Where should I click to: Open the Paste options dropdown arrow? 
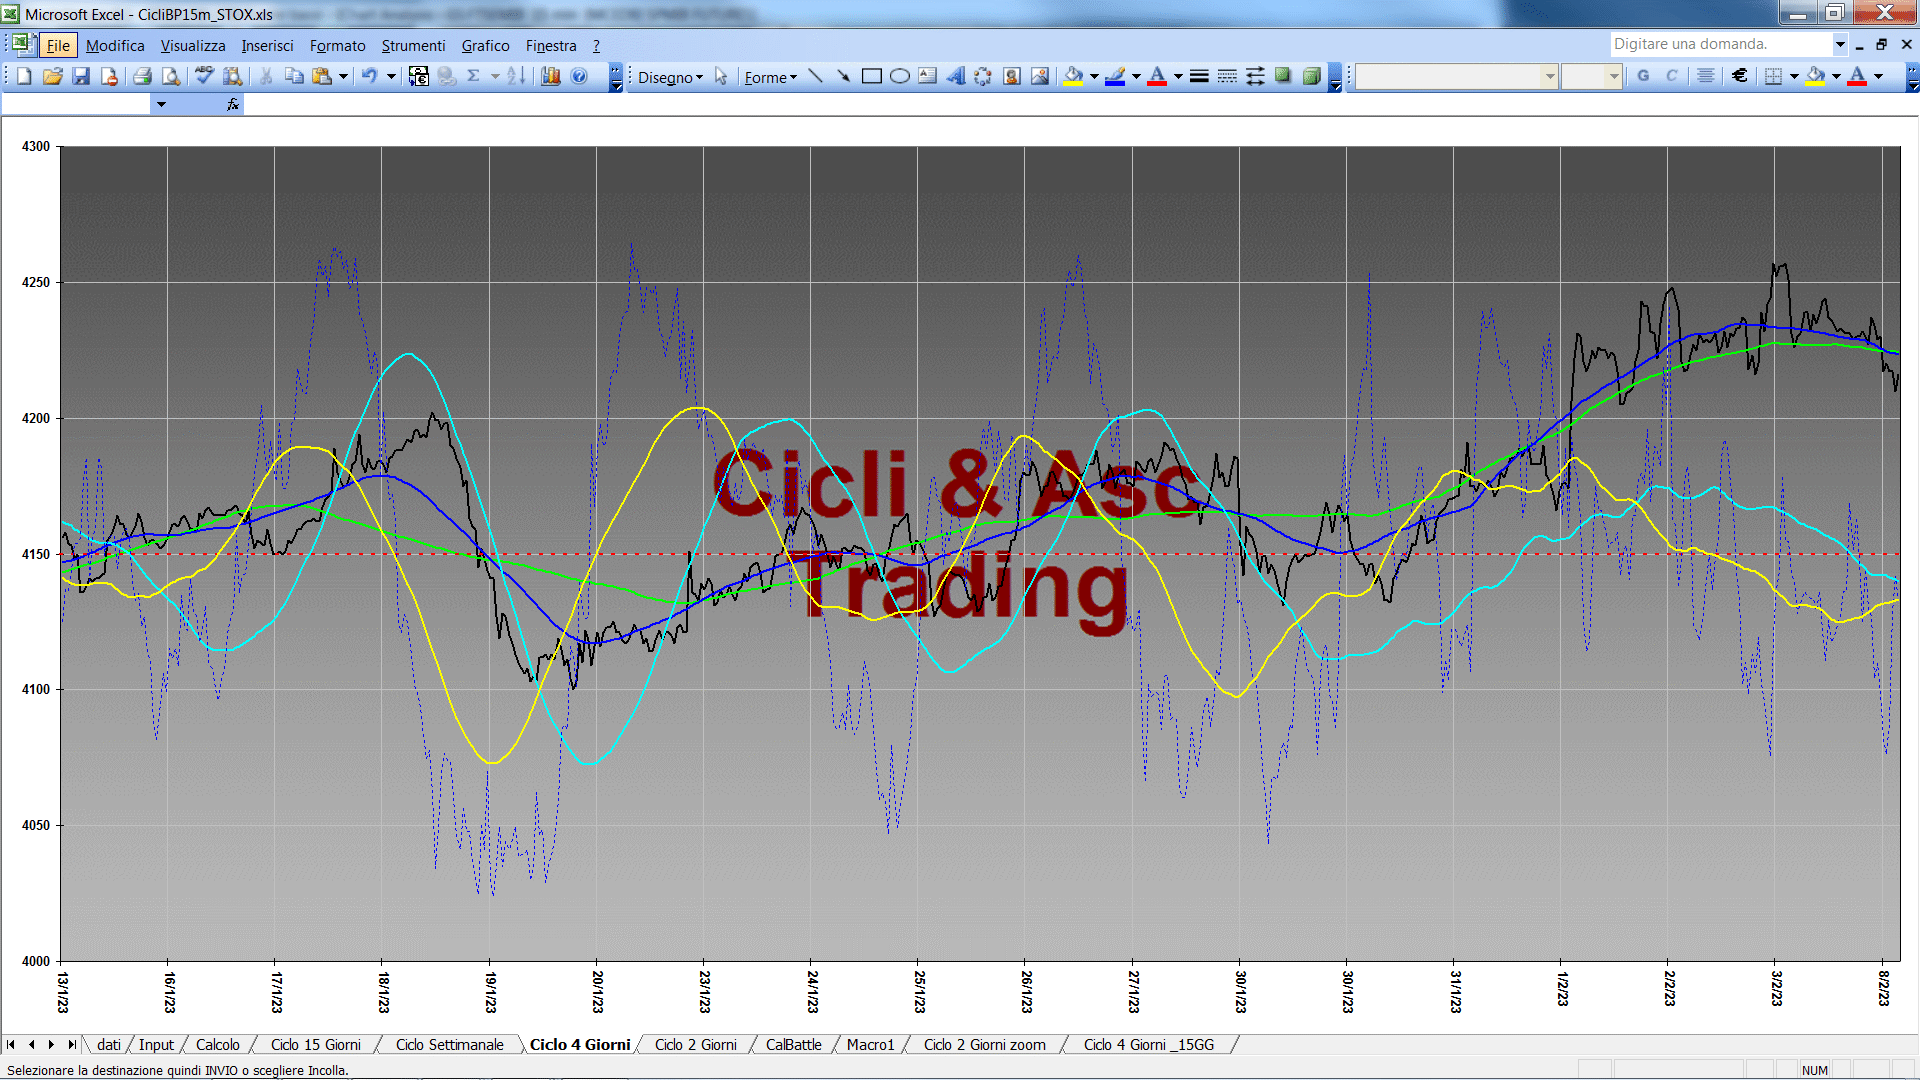coord(343,76)
